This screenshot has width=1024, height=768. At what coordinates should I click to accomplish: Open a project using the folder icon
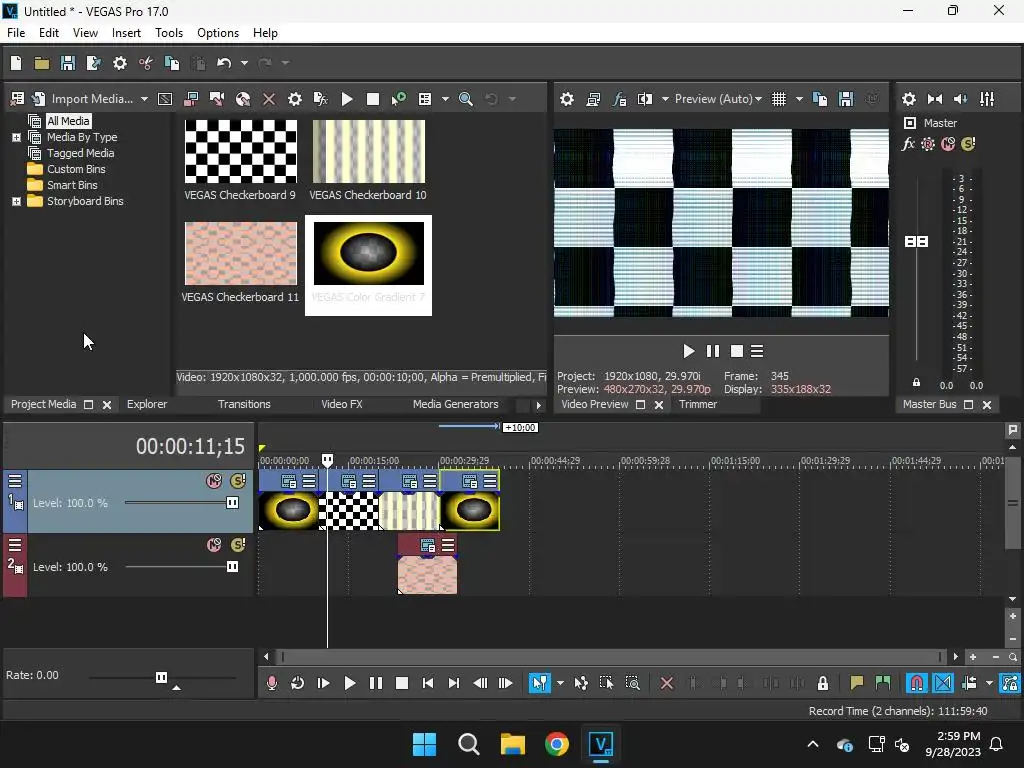click(42, 63)
